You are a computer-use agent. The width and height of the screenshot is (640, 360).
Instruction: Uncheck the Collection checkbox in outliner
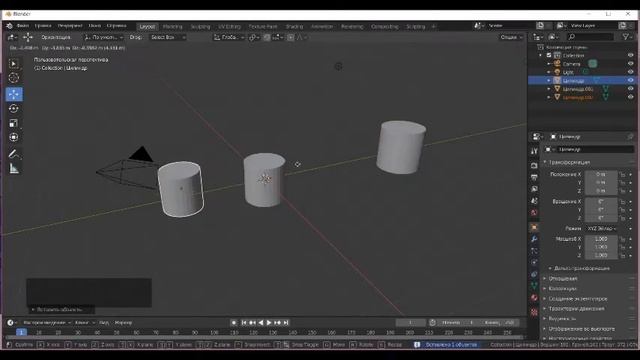coord(549,55)
